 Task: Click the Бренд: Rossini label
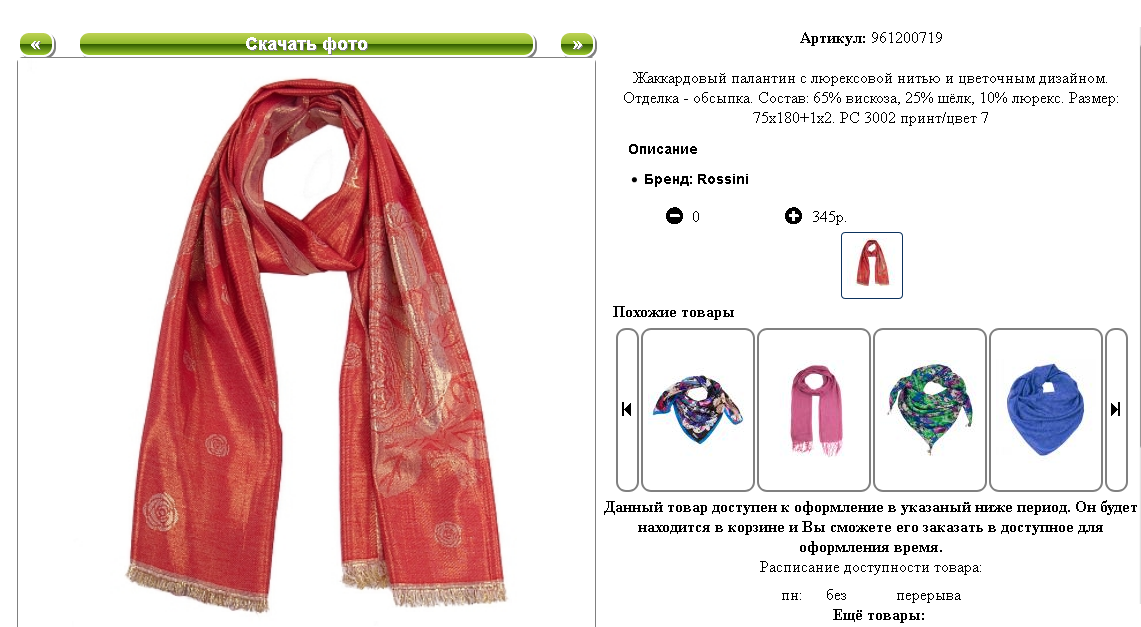coord(696,179)
